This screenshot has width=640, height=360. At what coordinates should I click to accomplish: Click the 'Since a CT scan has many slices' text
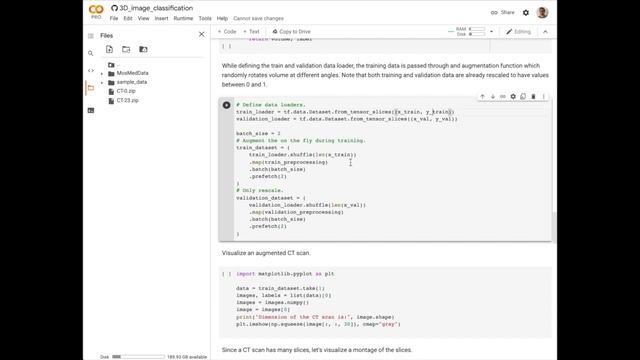(317, 350)
